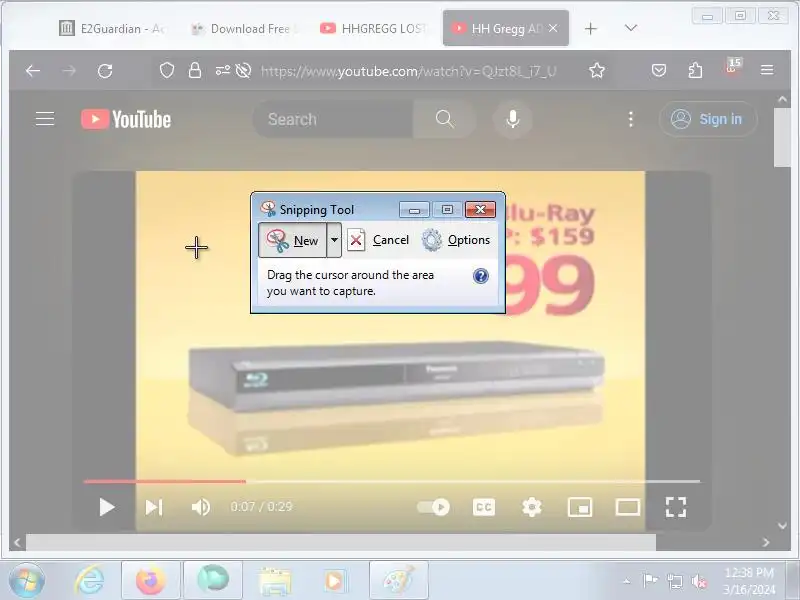Open the New snip type dropdown arrow
This screenshot has height=600, width=800.
click(334, 240)
